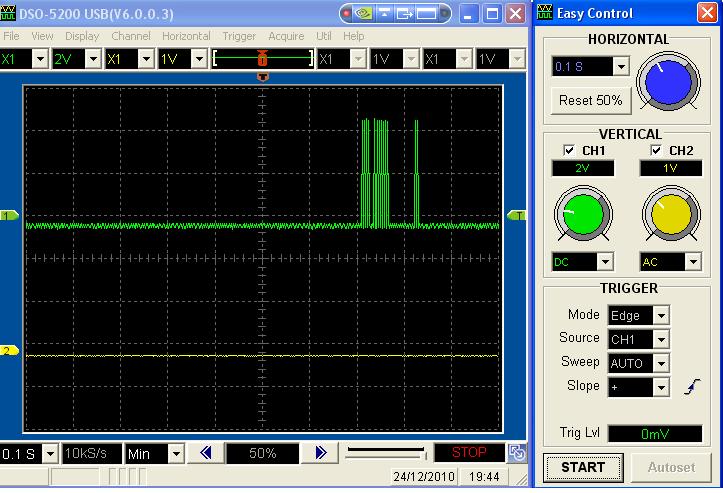The width and height of the screenshot is (723, 493).
Task: Click the rewind double-left arrow button
Action: coord(207,453)
